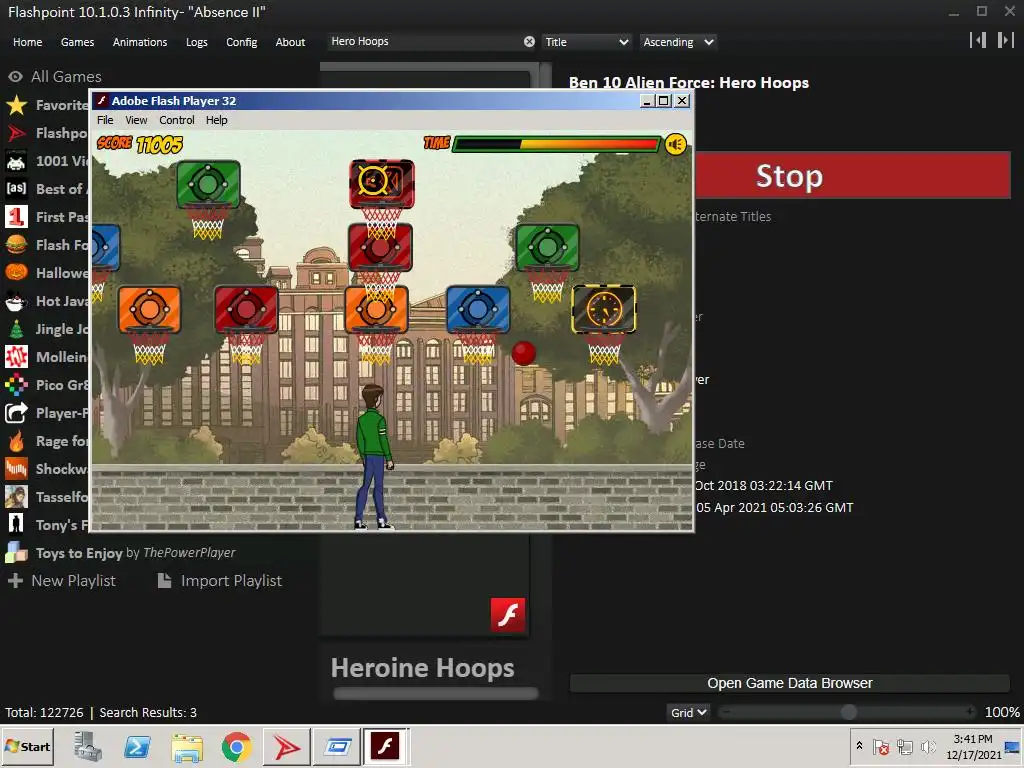
Task: Switch to Flash Player taskbar icon
Action: pyautogui.click(x=386, y=746)
